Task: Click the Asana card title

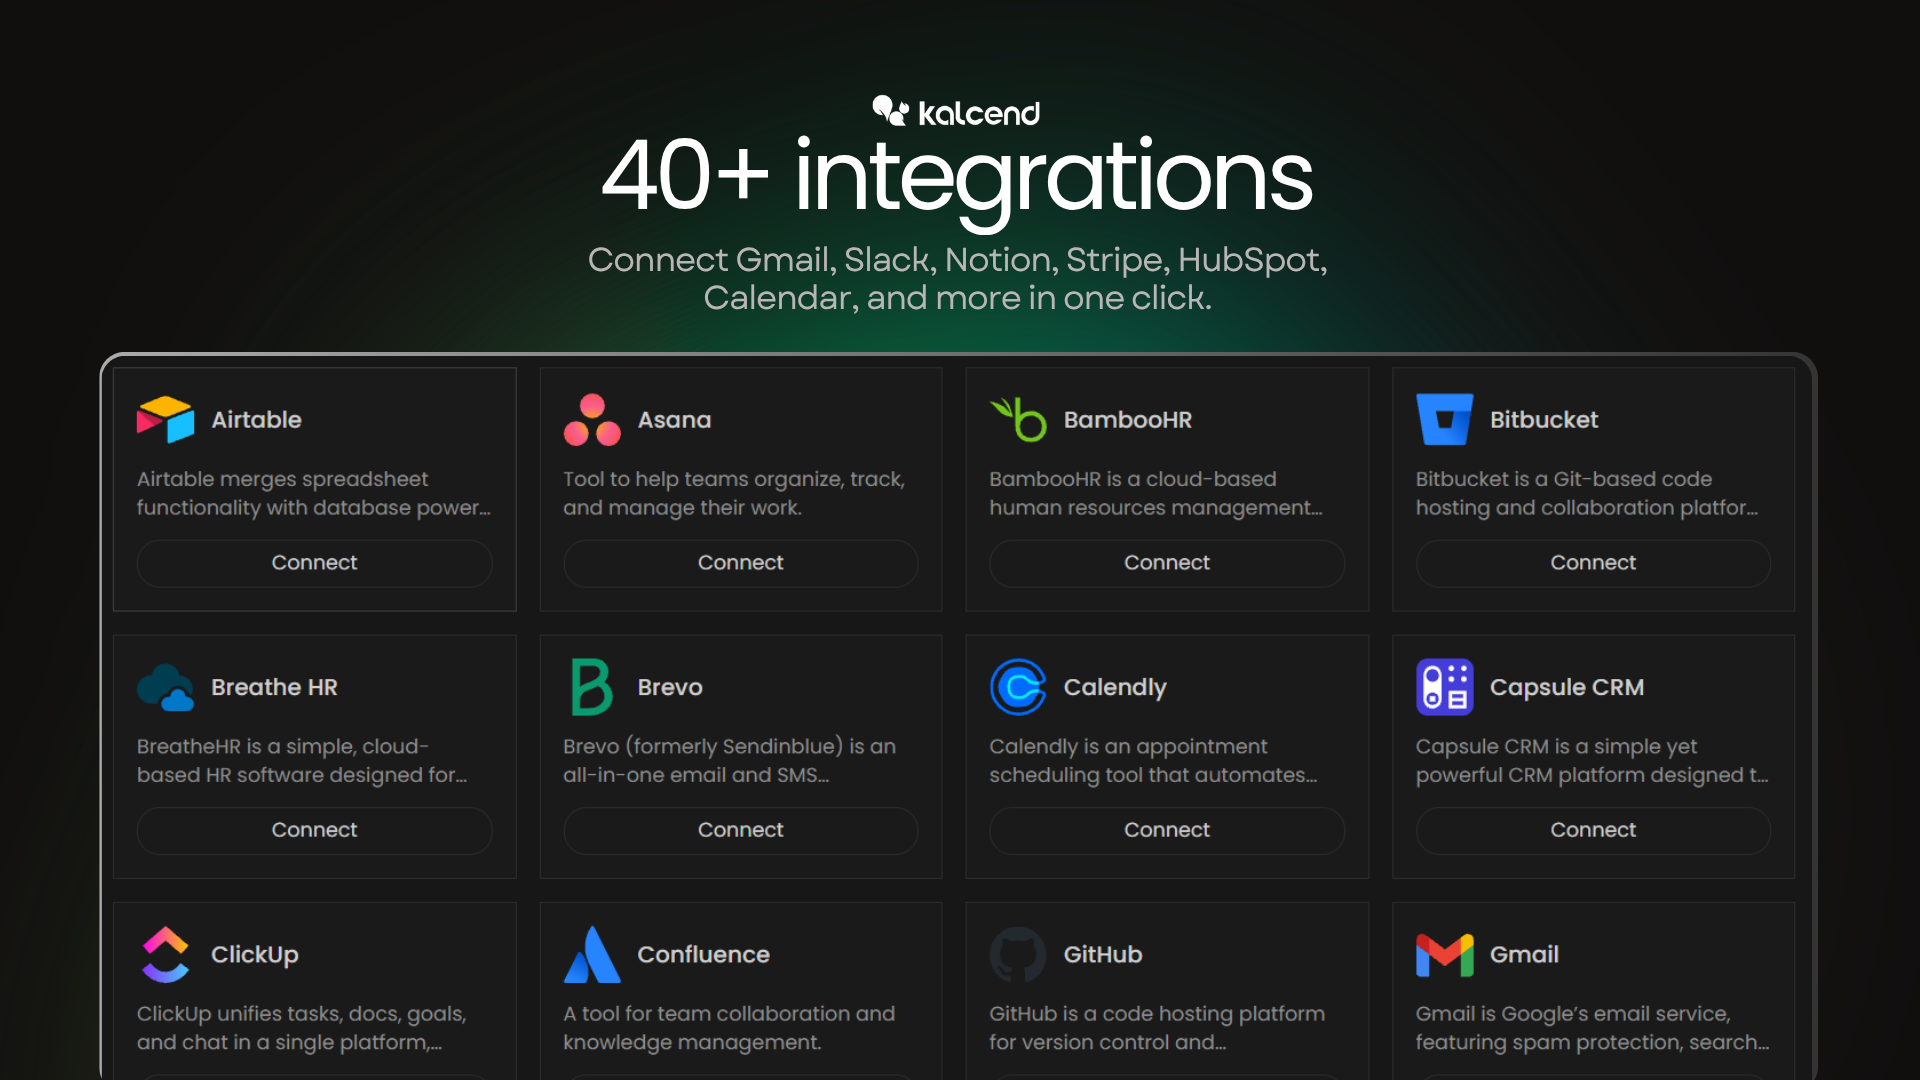Action: point(674,420)
